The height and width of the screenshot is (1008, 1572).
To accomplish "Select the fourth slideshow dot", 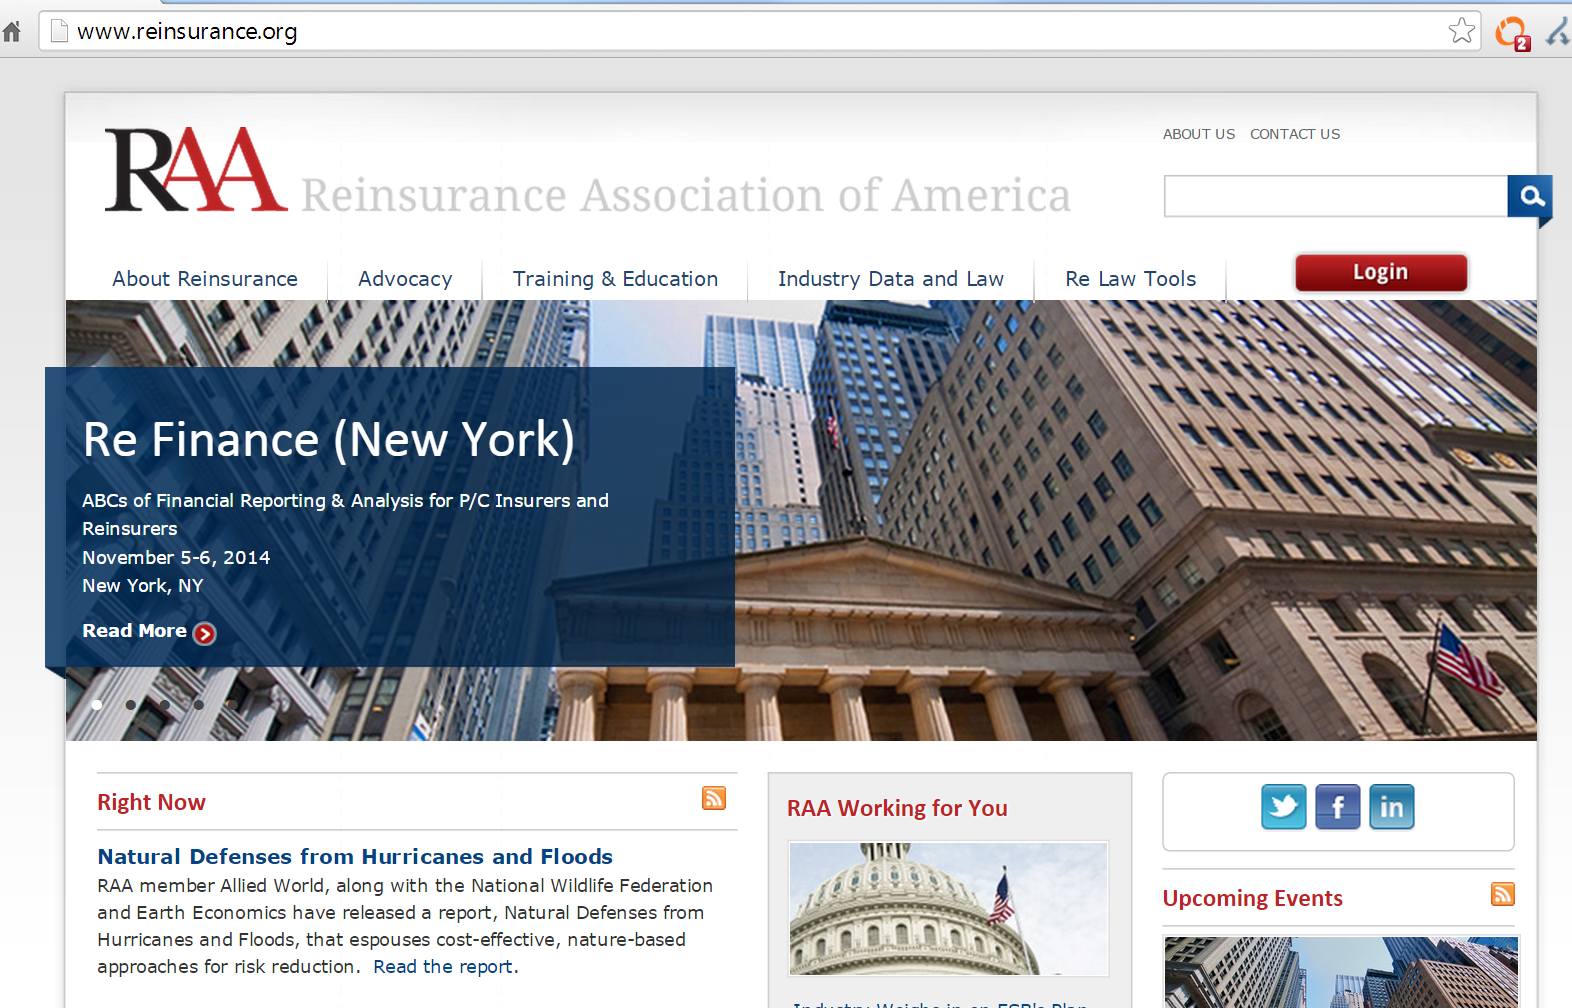I will point(199,705).
